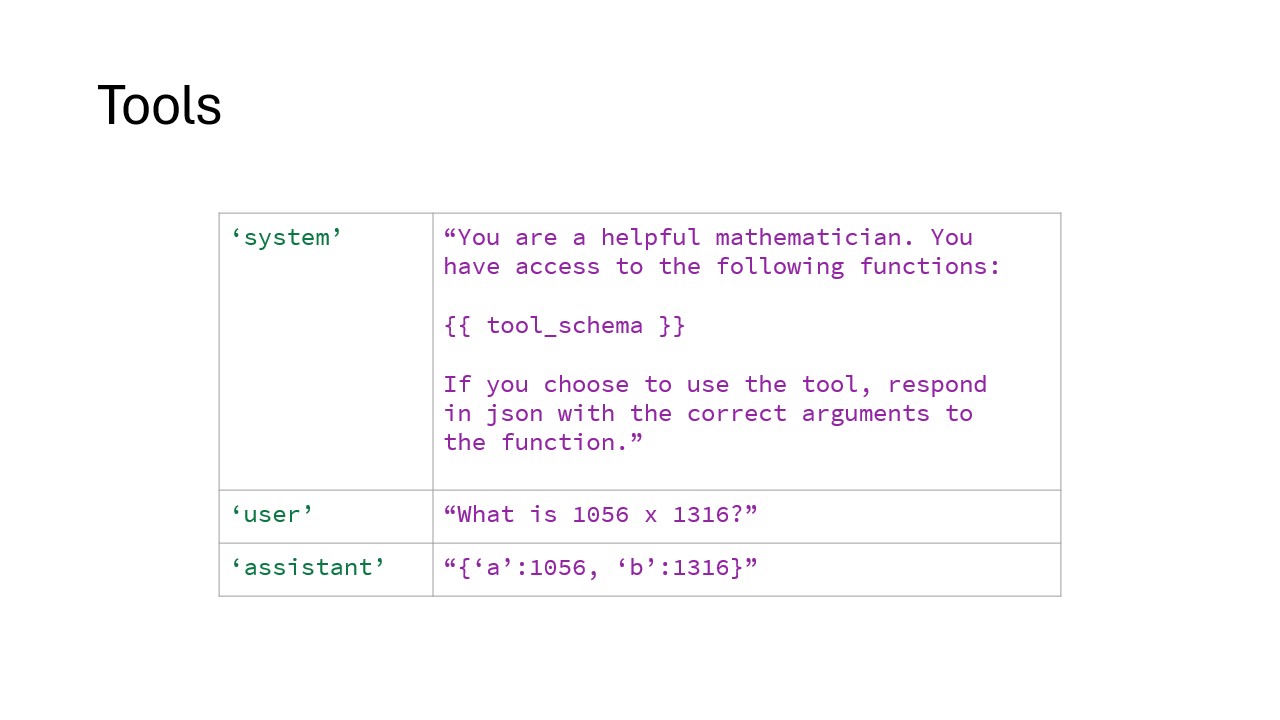Click the "Tools" slide title
Viewport: 1280px width, 720px height.
[x=159, y=106]
